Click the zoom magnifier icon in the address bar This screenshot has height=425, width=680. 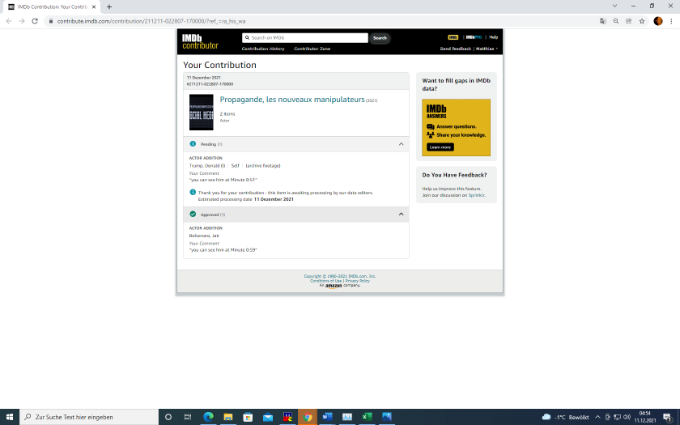616,21
